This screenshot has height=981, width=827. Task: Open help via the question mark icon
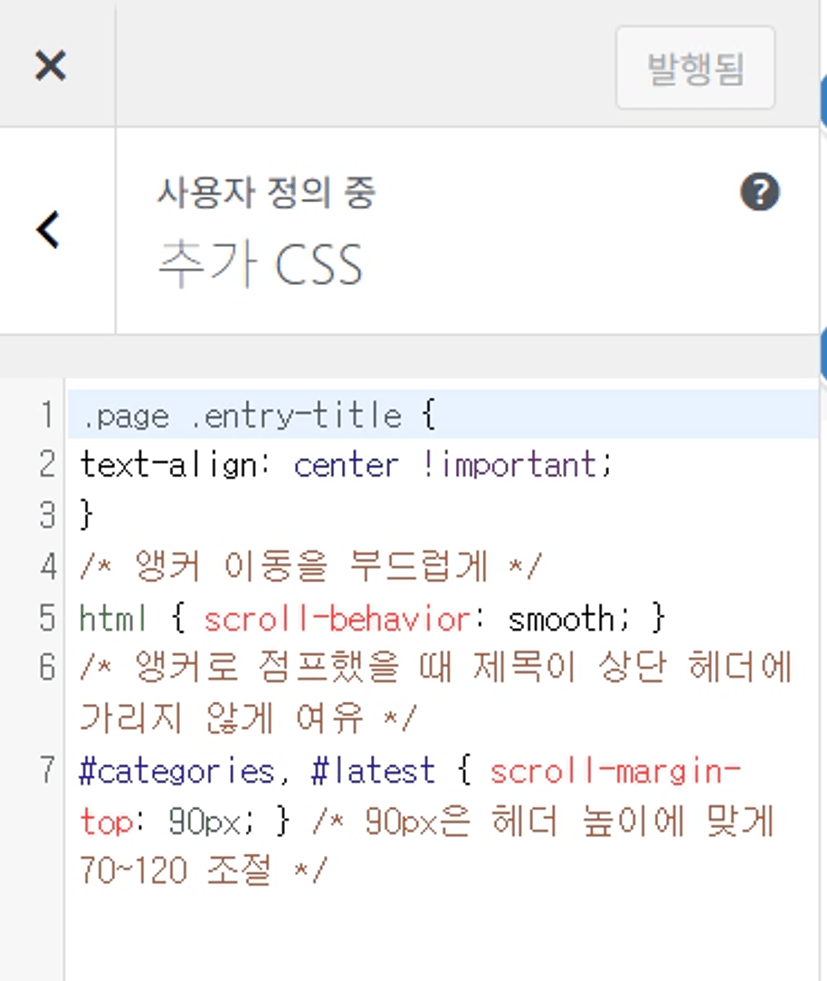pyautogui.click(x=759, y=191)
